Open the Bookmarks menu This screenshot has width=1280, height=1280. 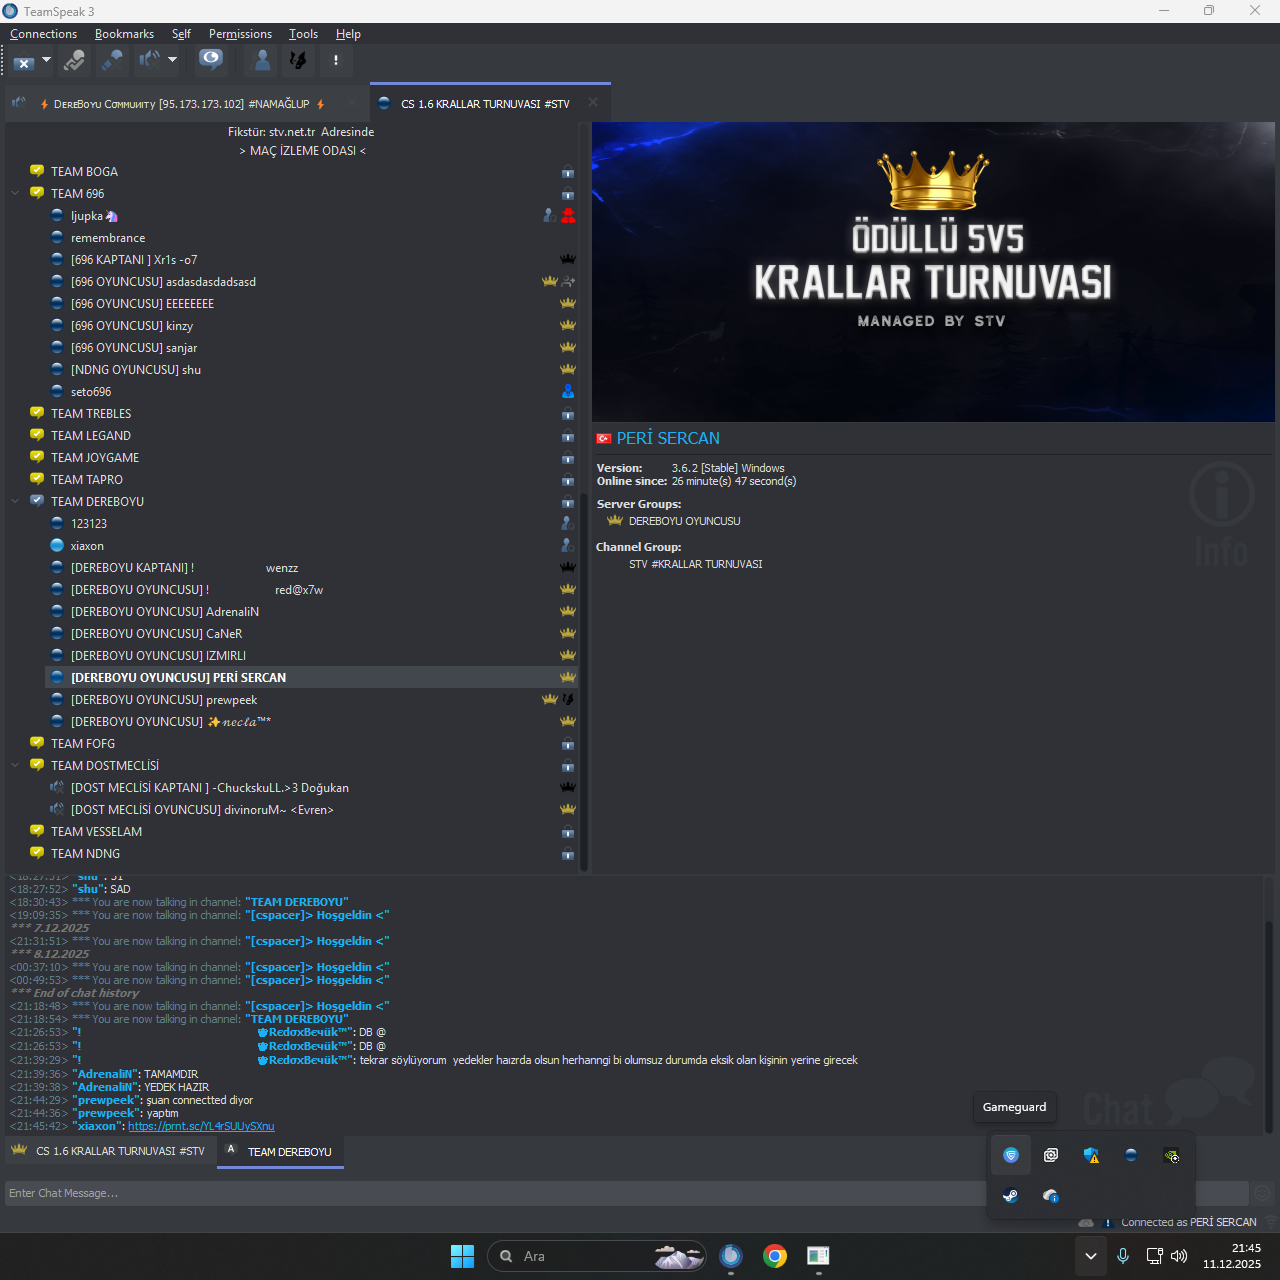tap(124, 34)
